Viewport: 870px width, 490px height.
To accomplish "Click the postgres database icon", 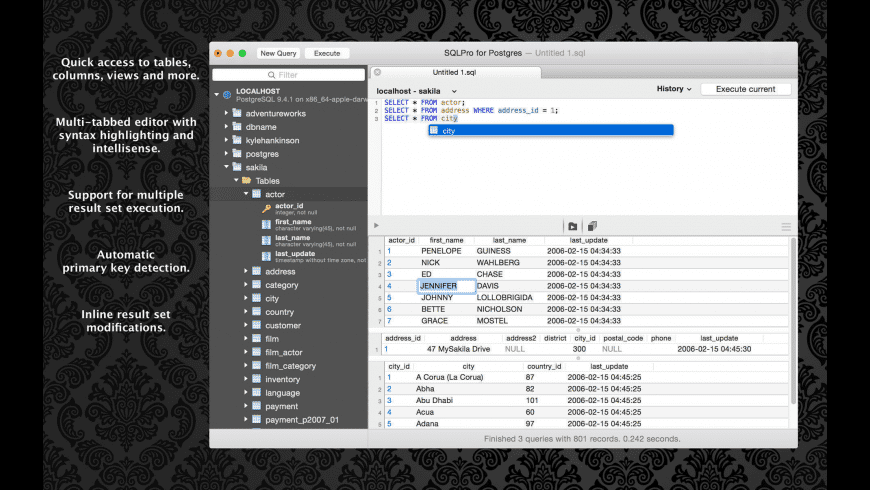I will tap(237, 153).
